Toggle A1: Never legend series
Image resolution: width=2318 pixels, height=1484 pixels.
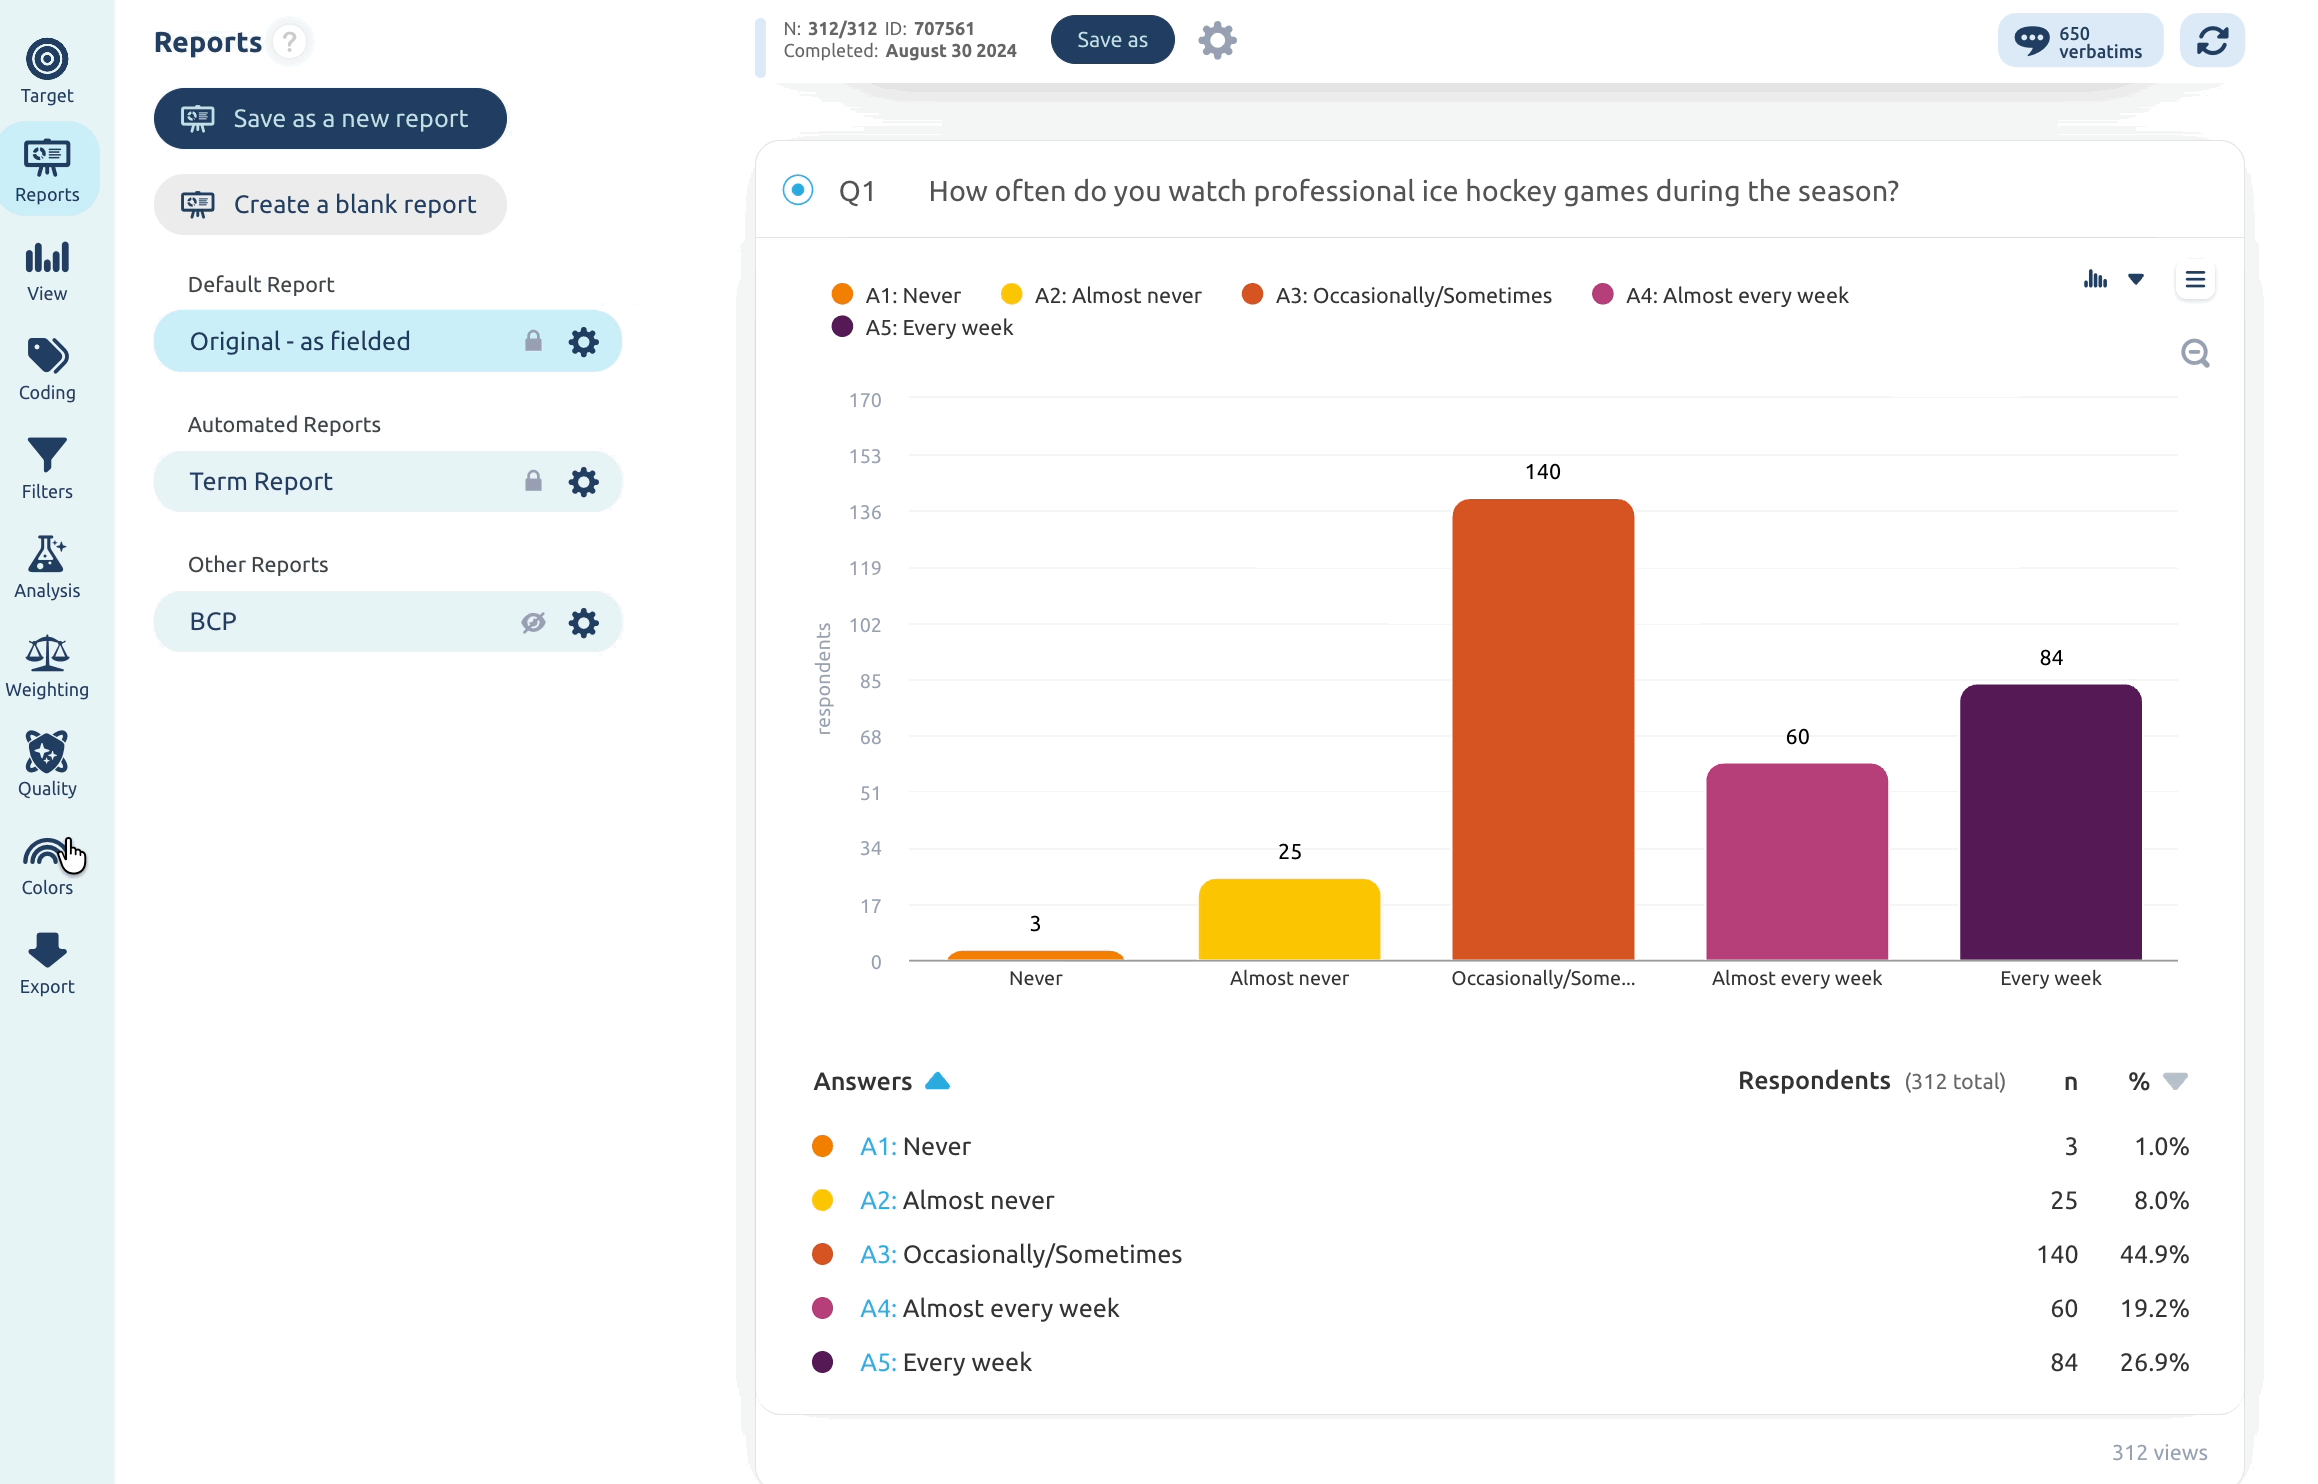[896, 295]
